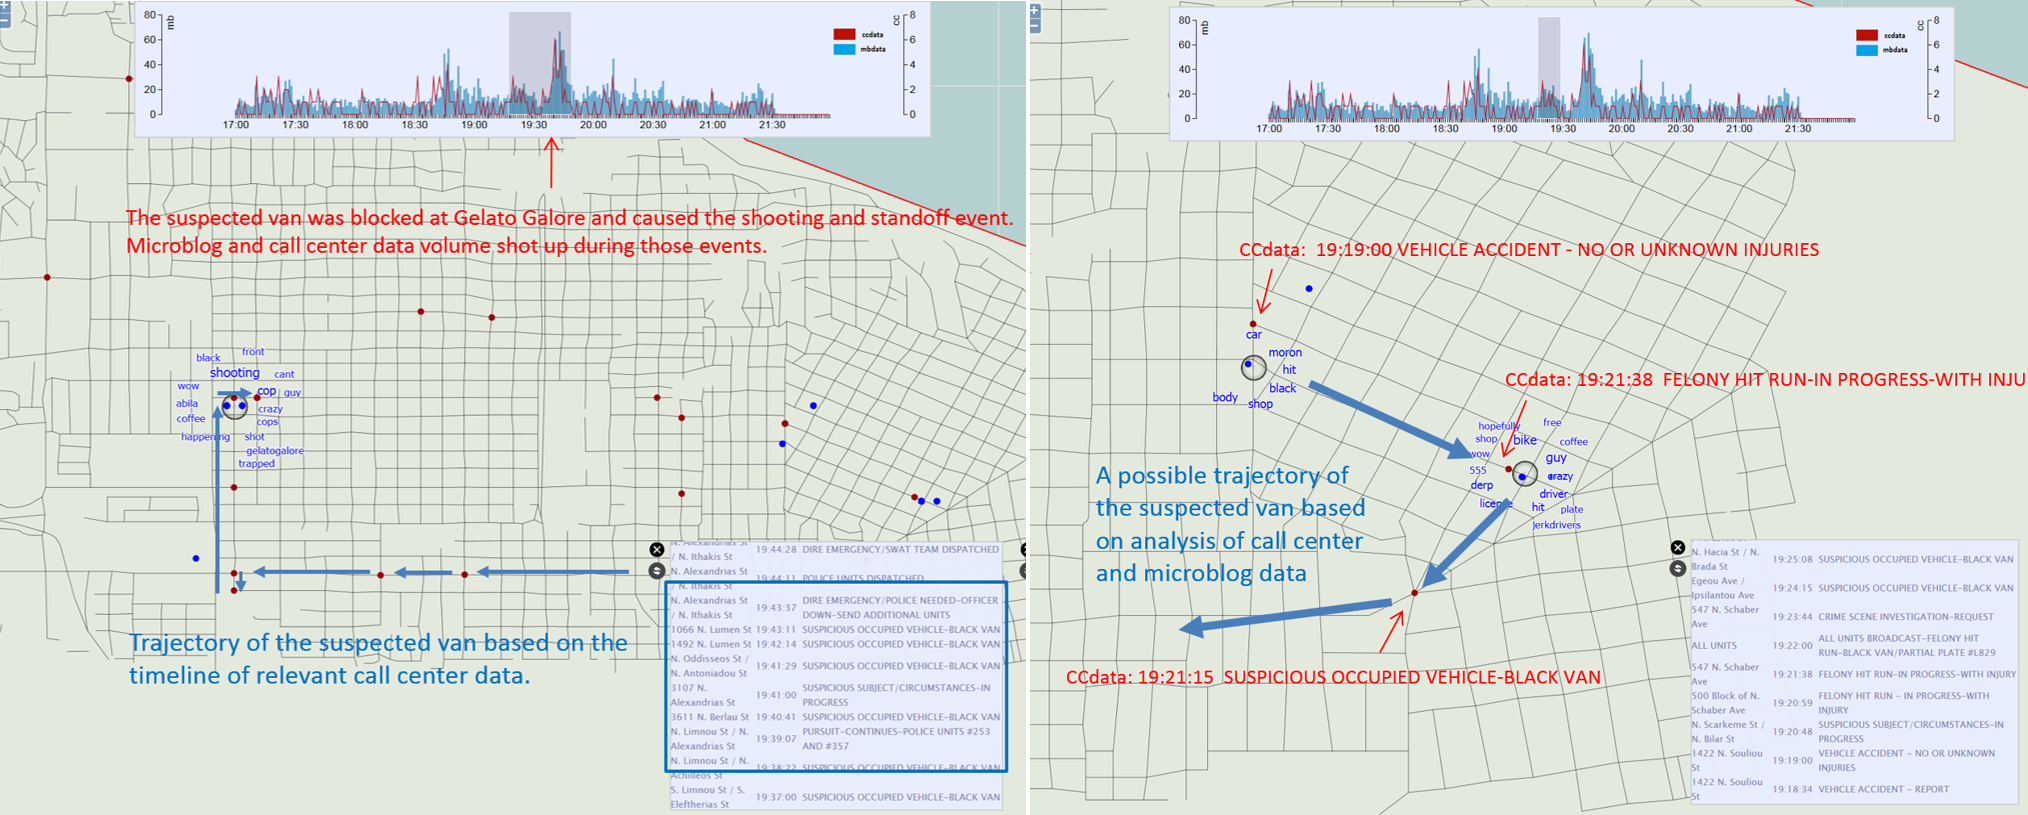Click the word 'jerkdrivers' in word cloud
Viewport: 2028px width, 815px height.
click(x=1556, y=525)
